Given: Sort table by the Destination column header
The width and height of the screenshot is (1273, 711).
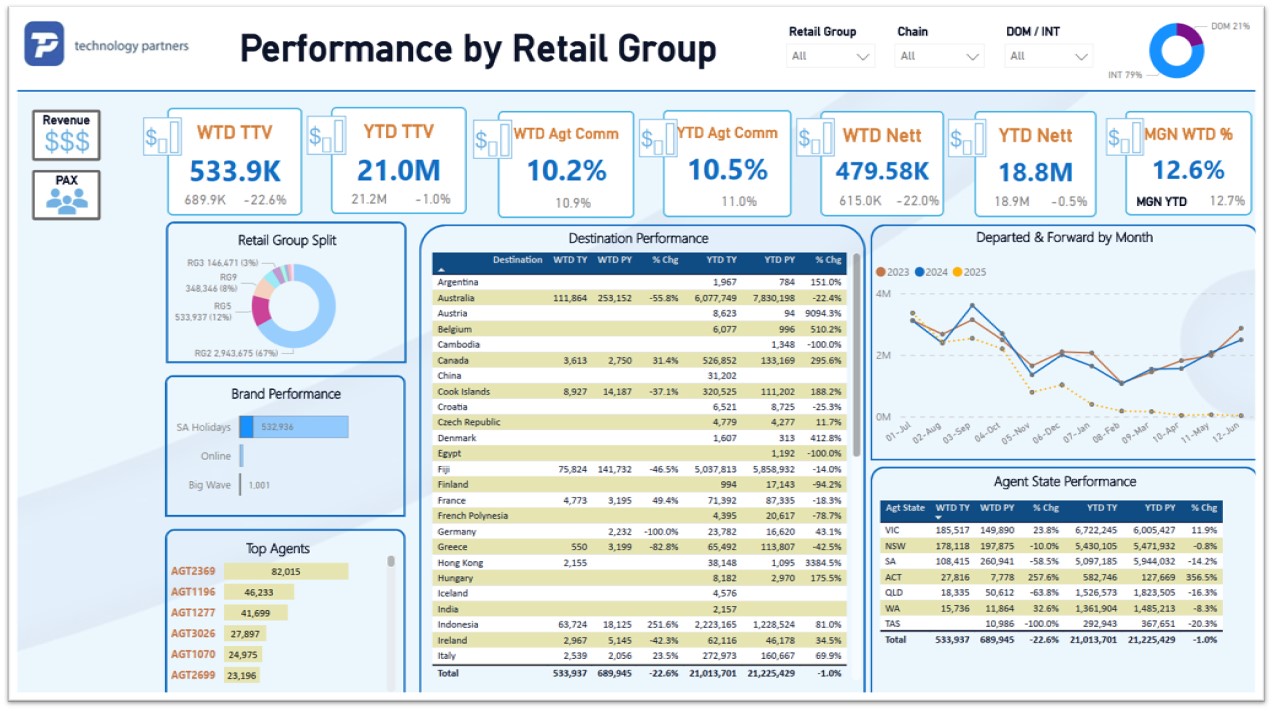Looking at the screenshot, I should [x=517, y=260].
